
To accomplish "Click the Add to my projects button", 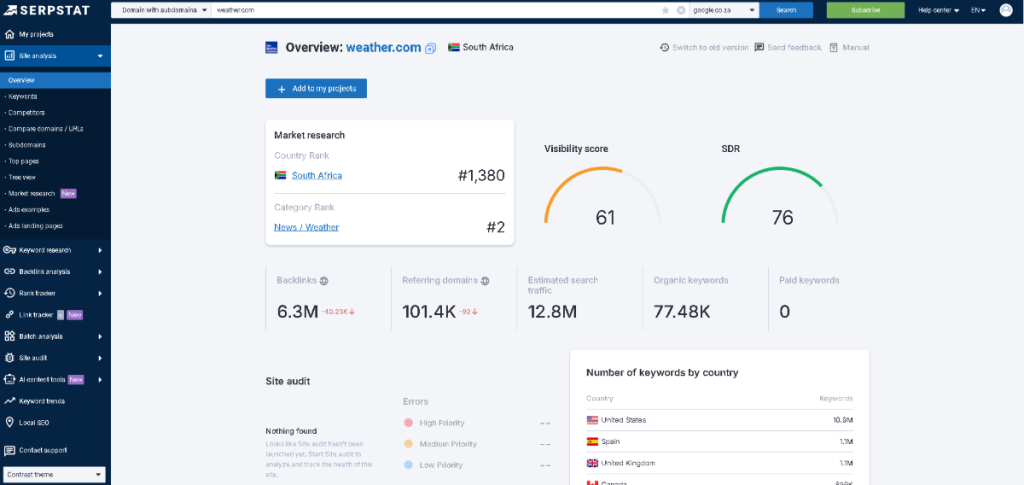I will [316, 89].
